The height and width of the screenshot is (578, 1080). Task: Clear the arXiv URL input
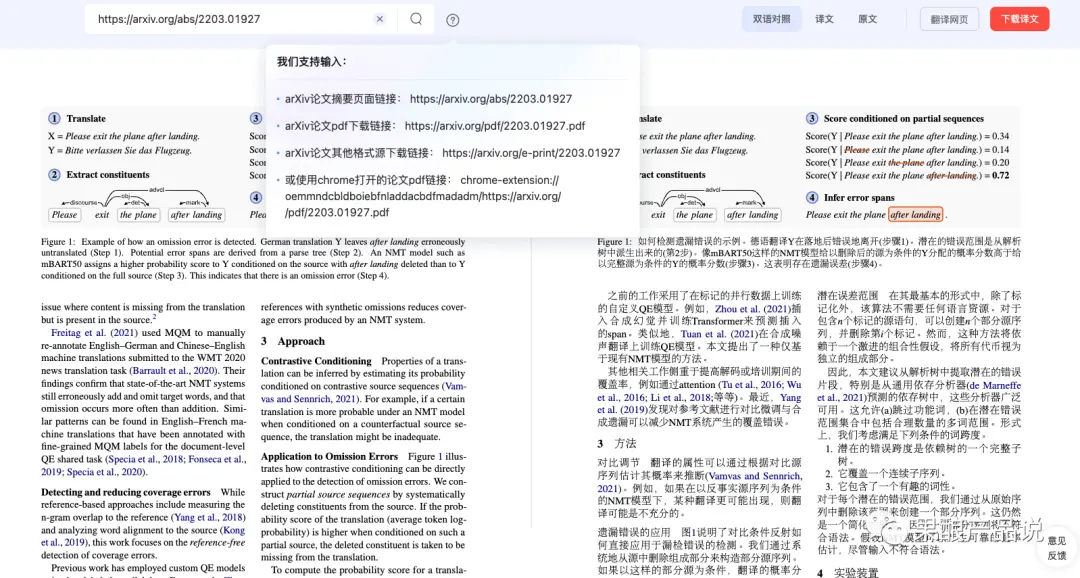pyautogui.click(x=380, y=19)
